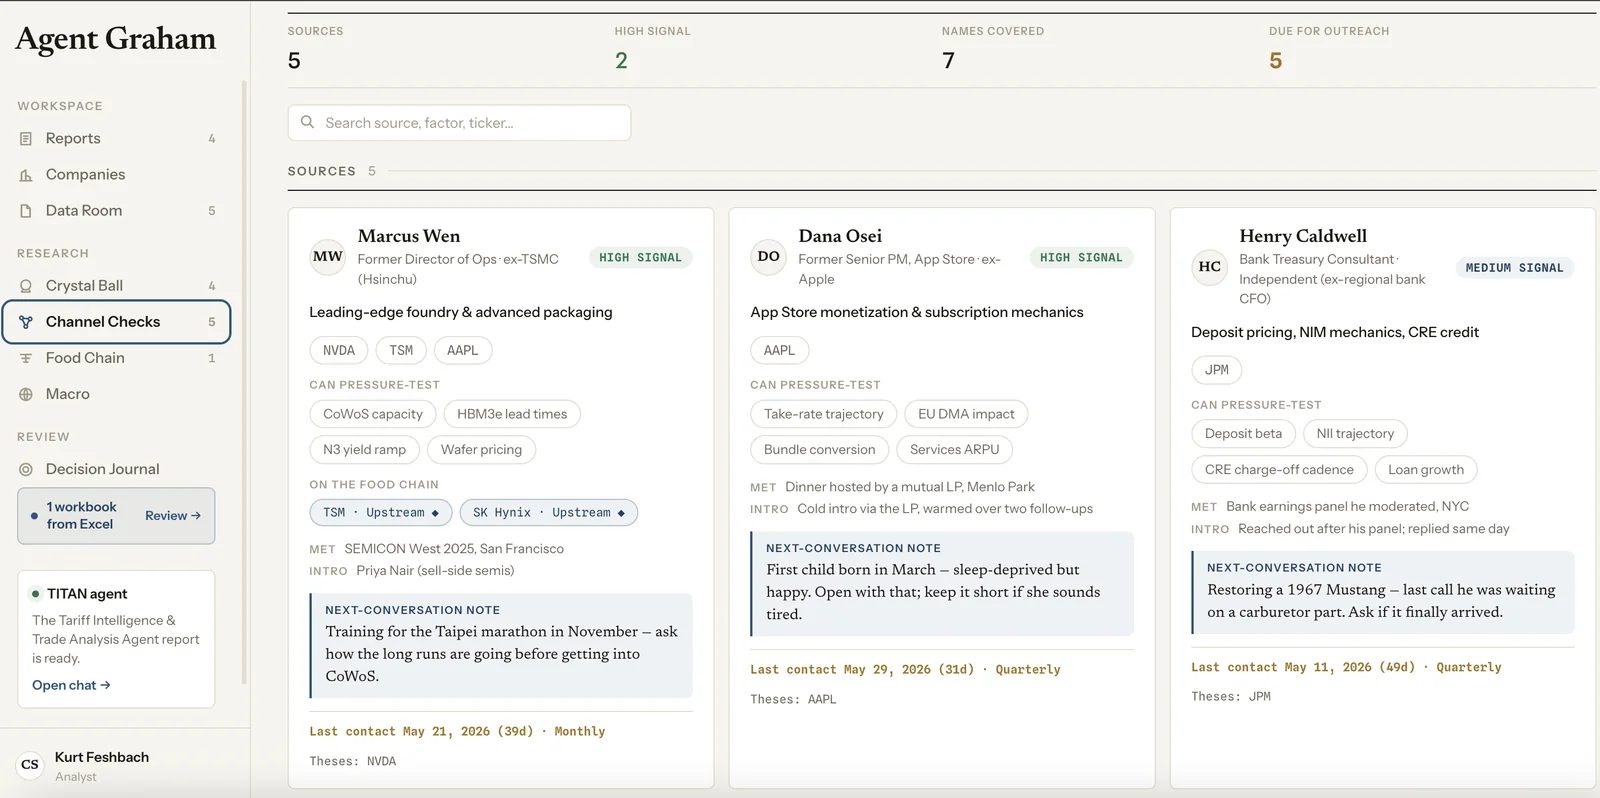Focus the source search field
Image resolution: width=1600 pixels, height=798 pixels.
pos(460,123)
